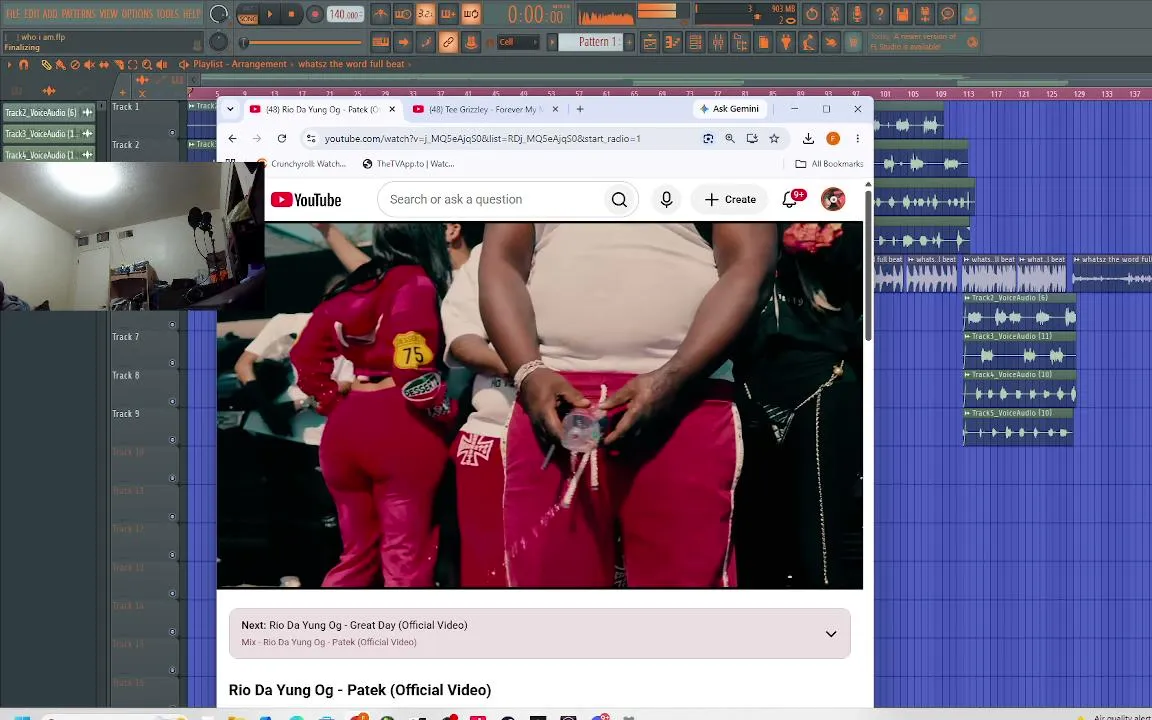Open the PATTERNS menu in FL Studio
This screenshot has width=1152, height=720.
pyautogui.click(x=79, y=14)
